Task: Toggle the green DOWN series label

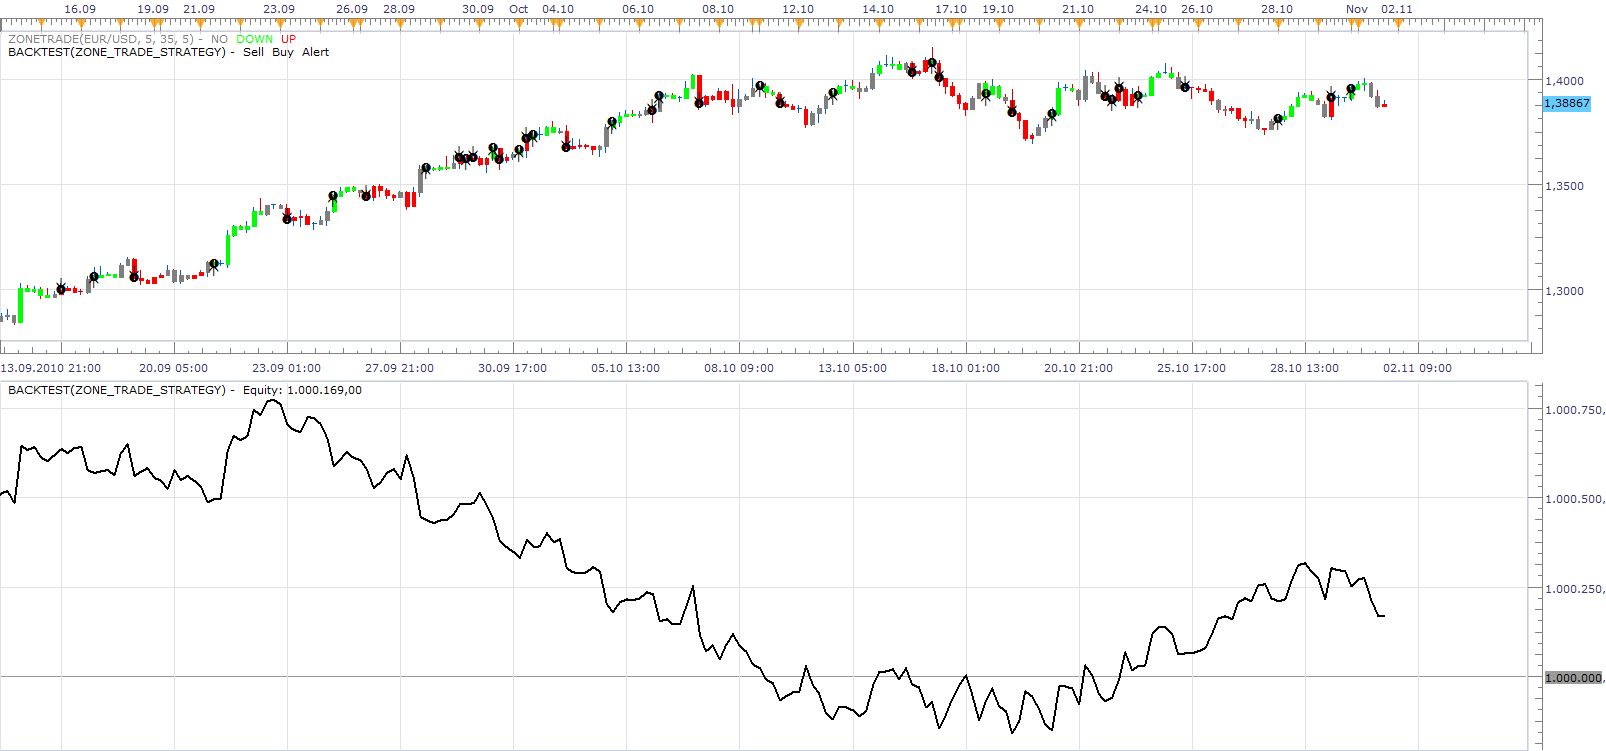Action: point(254,39)
